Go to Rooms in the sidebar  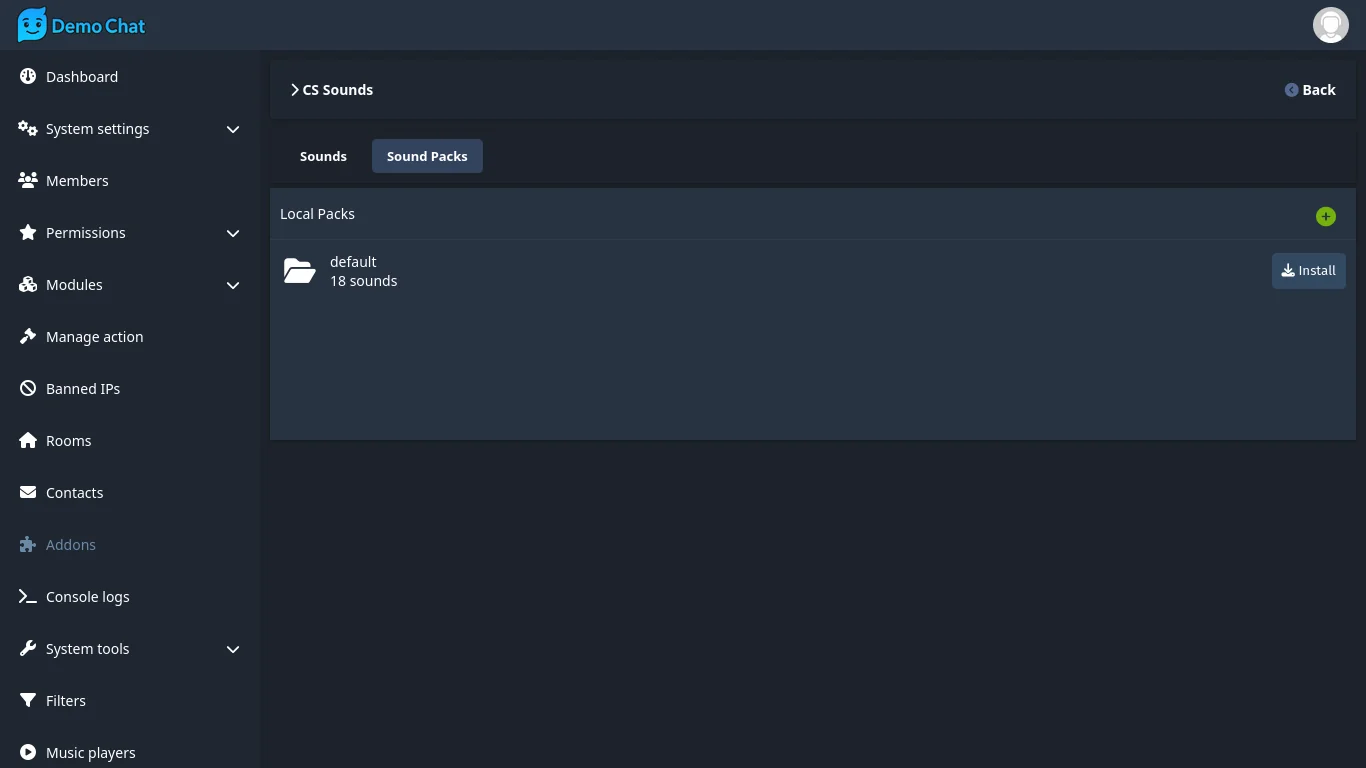click(x=68, y=441)
